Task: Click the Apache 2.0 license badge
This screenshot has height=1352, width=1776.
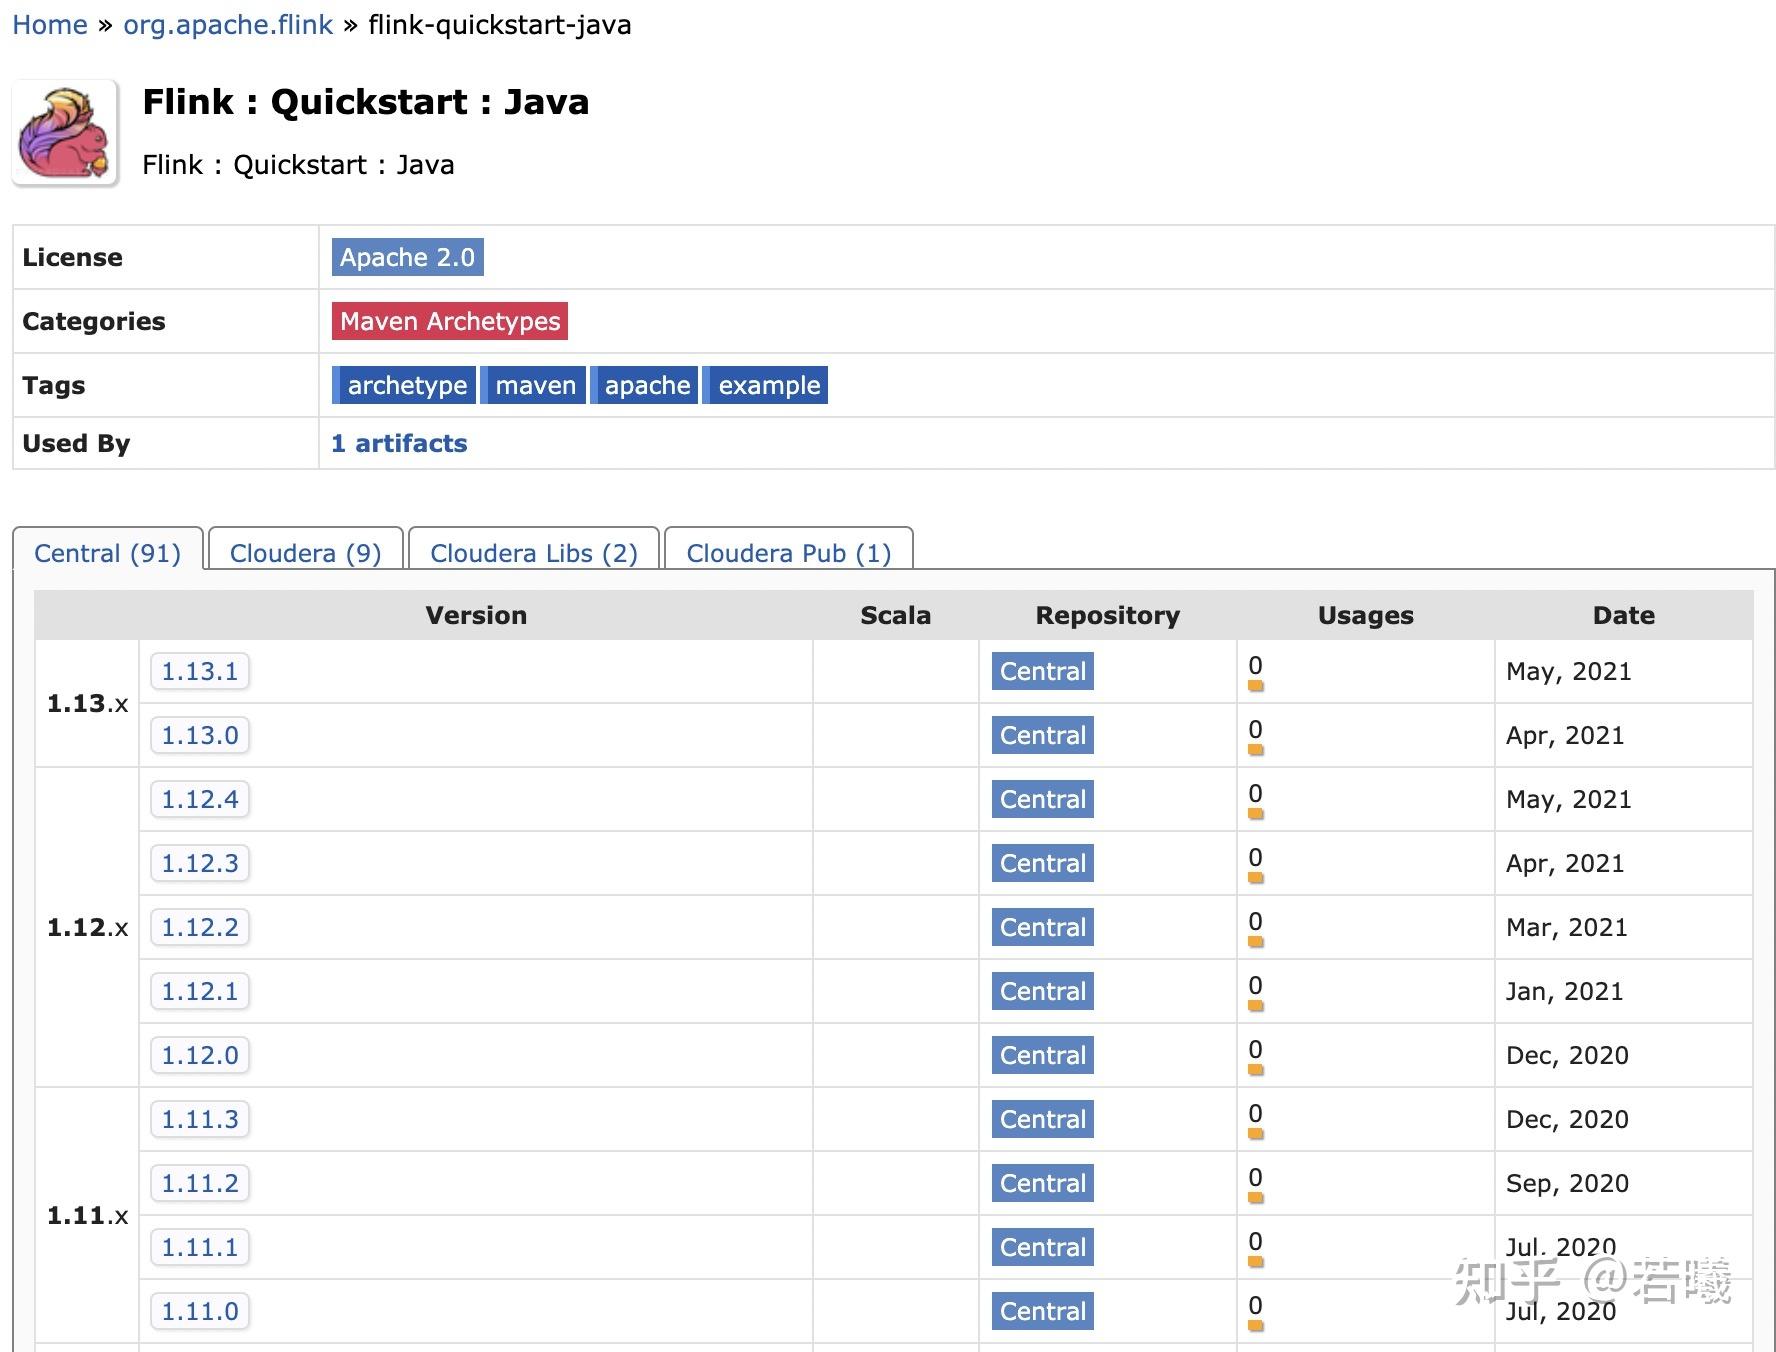Action: coord(407,257)
